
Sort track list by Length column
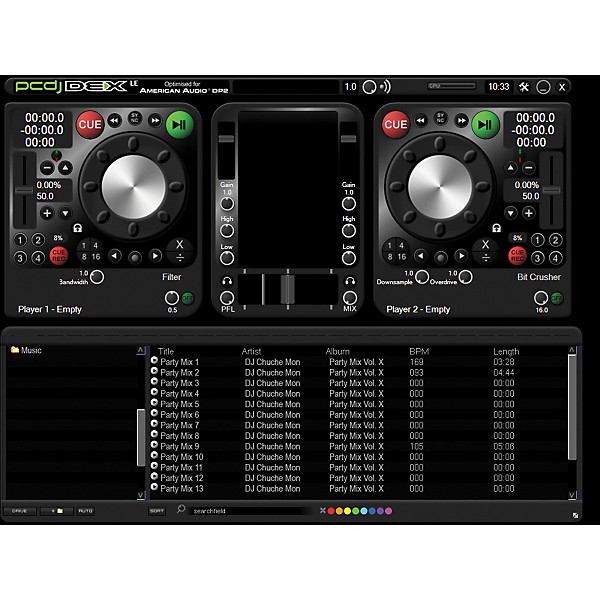(x=506, y=351)
